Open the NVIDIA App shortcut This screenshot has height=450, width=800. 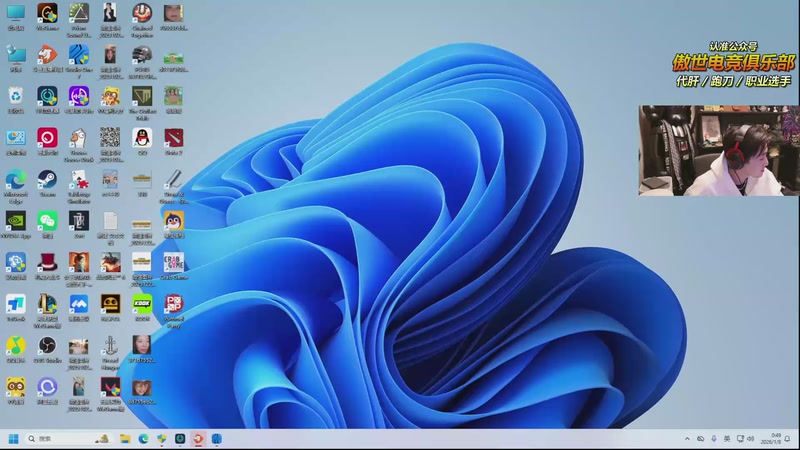point(16,221)
